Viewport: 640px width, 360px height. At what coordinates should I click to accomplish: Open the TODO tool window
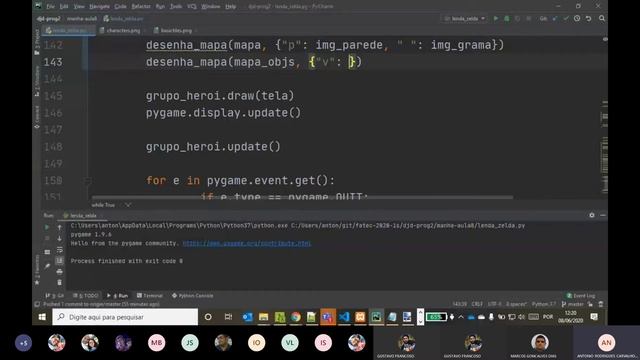pos(86,296)
